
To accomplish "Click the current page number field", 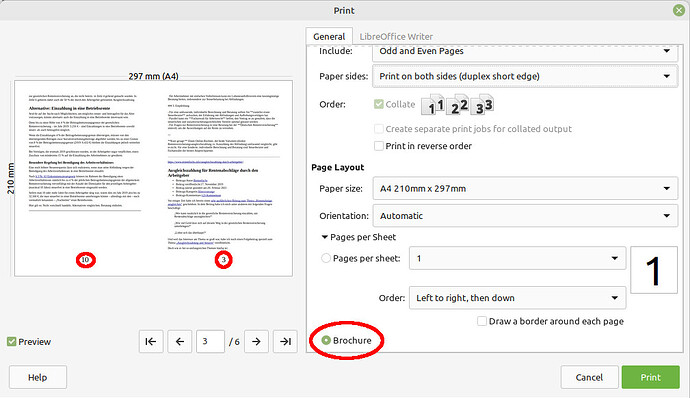I will 210,341.
